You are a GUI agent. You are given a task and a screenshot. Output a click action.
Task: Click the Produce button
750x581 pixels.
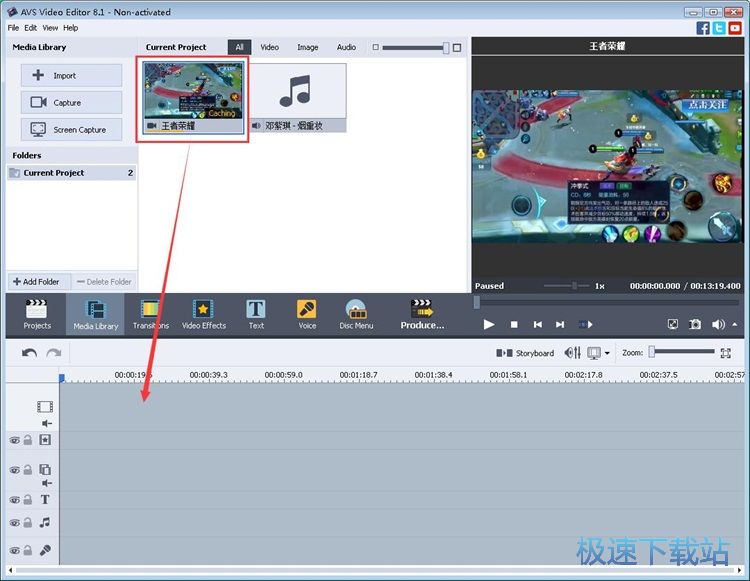(422, 314)
